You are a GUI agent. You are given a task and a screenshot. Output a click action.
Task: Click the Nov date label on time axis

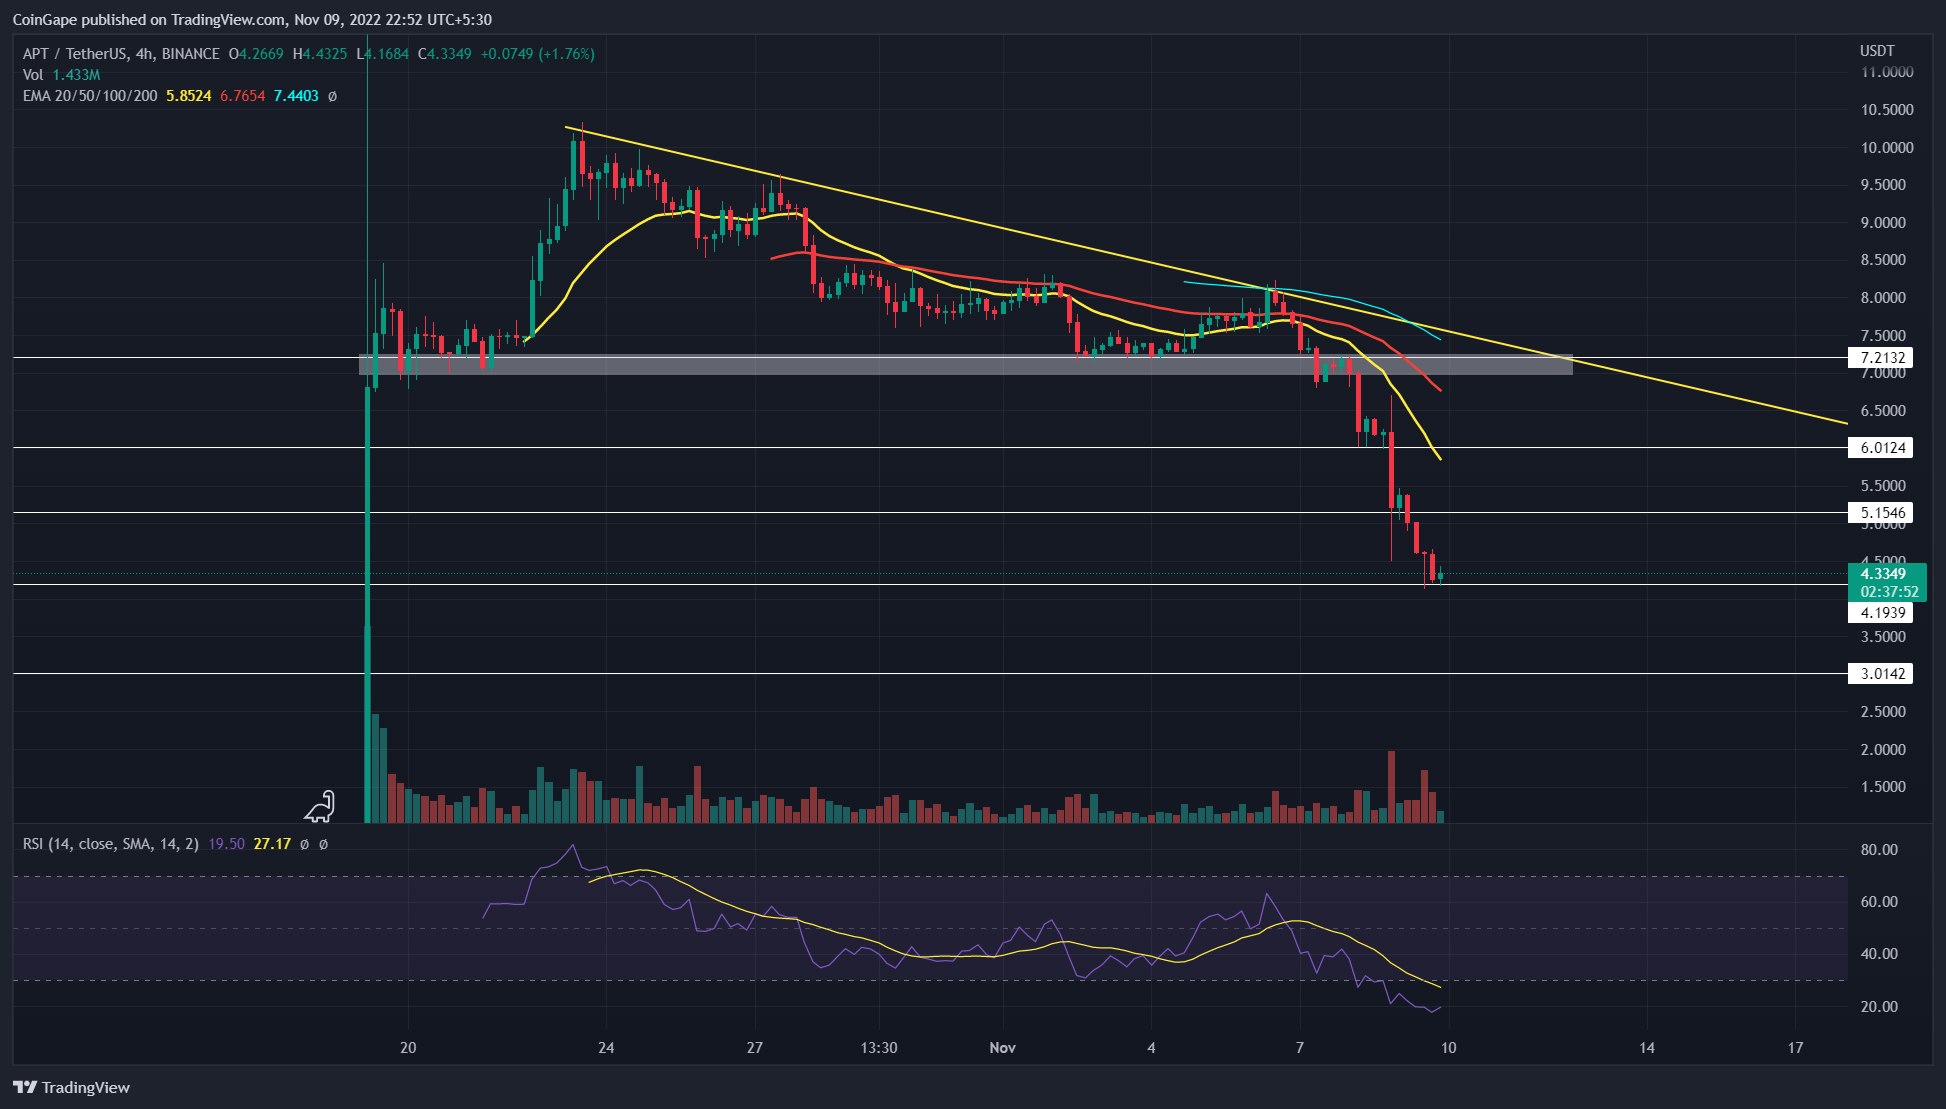point(1002,1048)
